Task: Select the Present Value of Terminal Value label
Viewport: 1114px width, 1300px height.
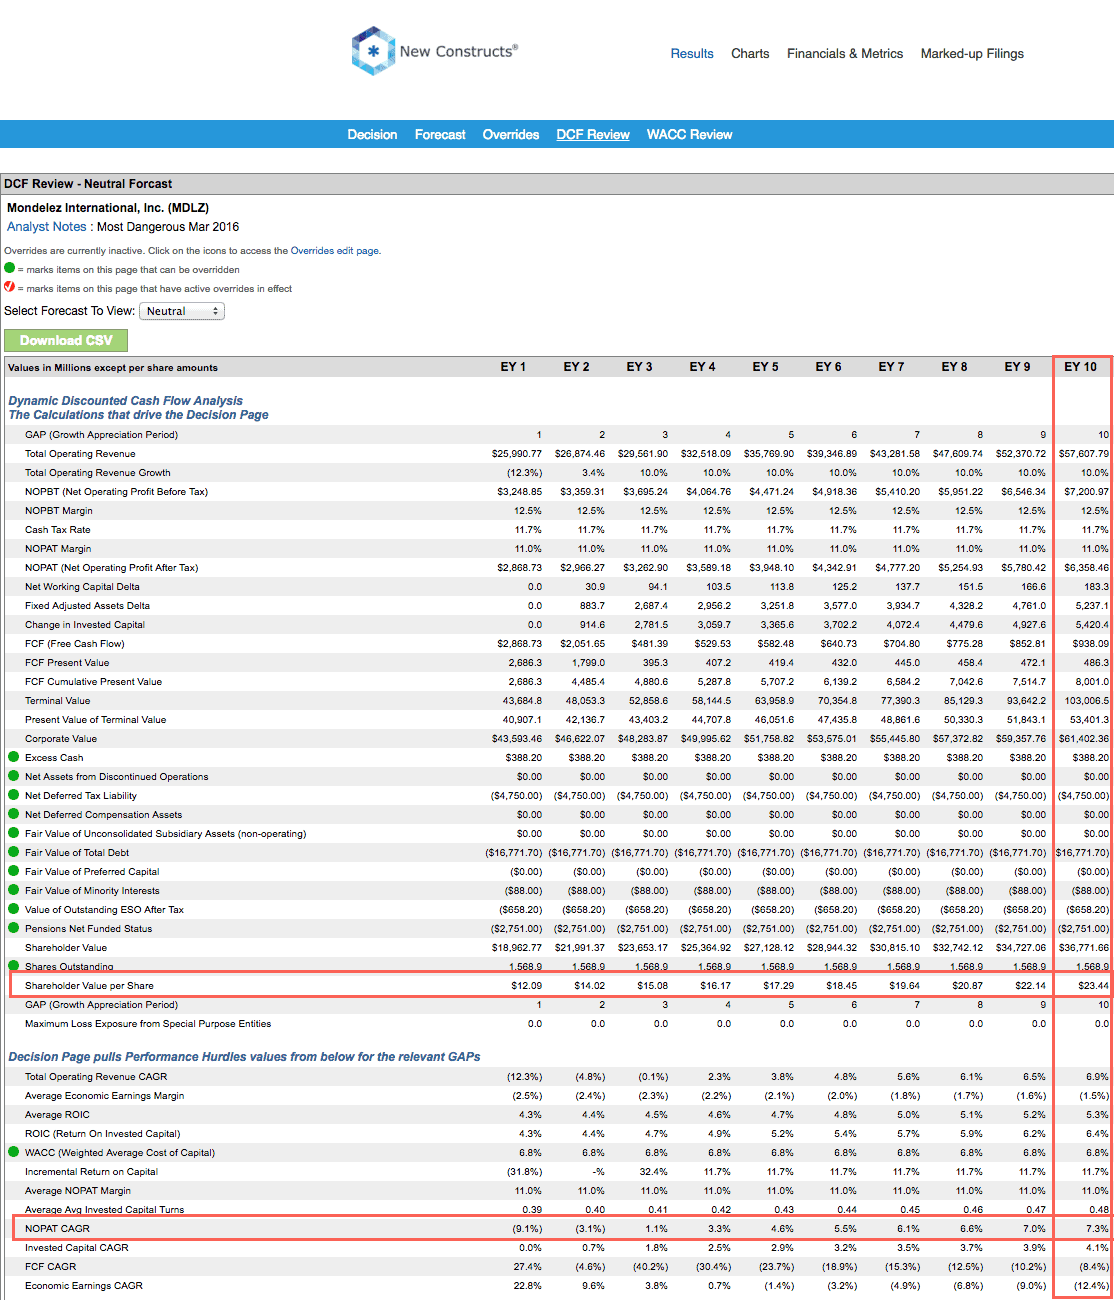Action: tap(95, 720)
